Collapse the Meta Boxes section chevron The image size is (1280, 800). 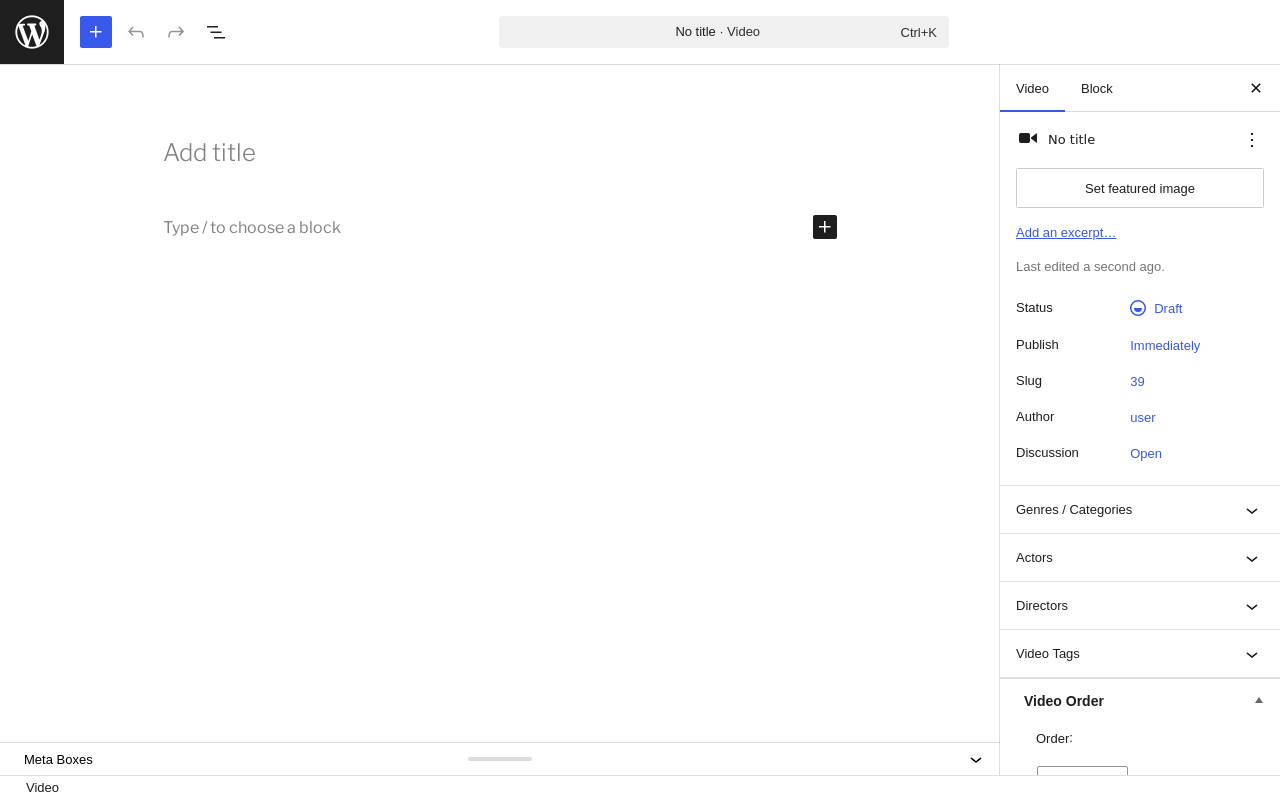[x=976, y=760]
